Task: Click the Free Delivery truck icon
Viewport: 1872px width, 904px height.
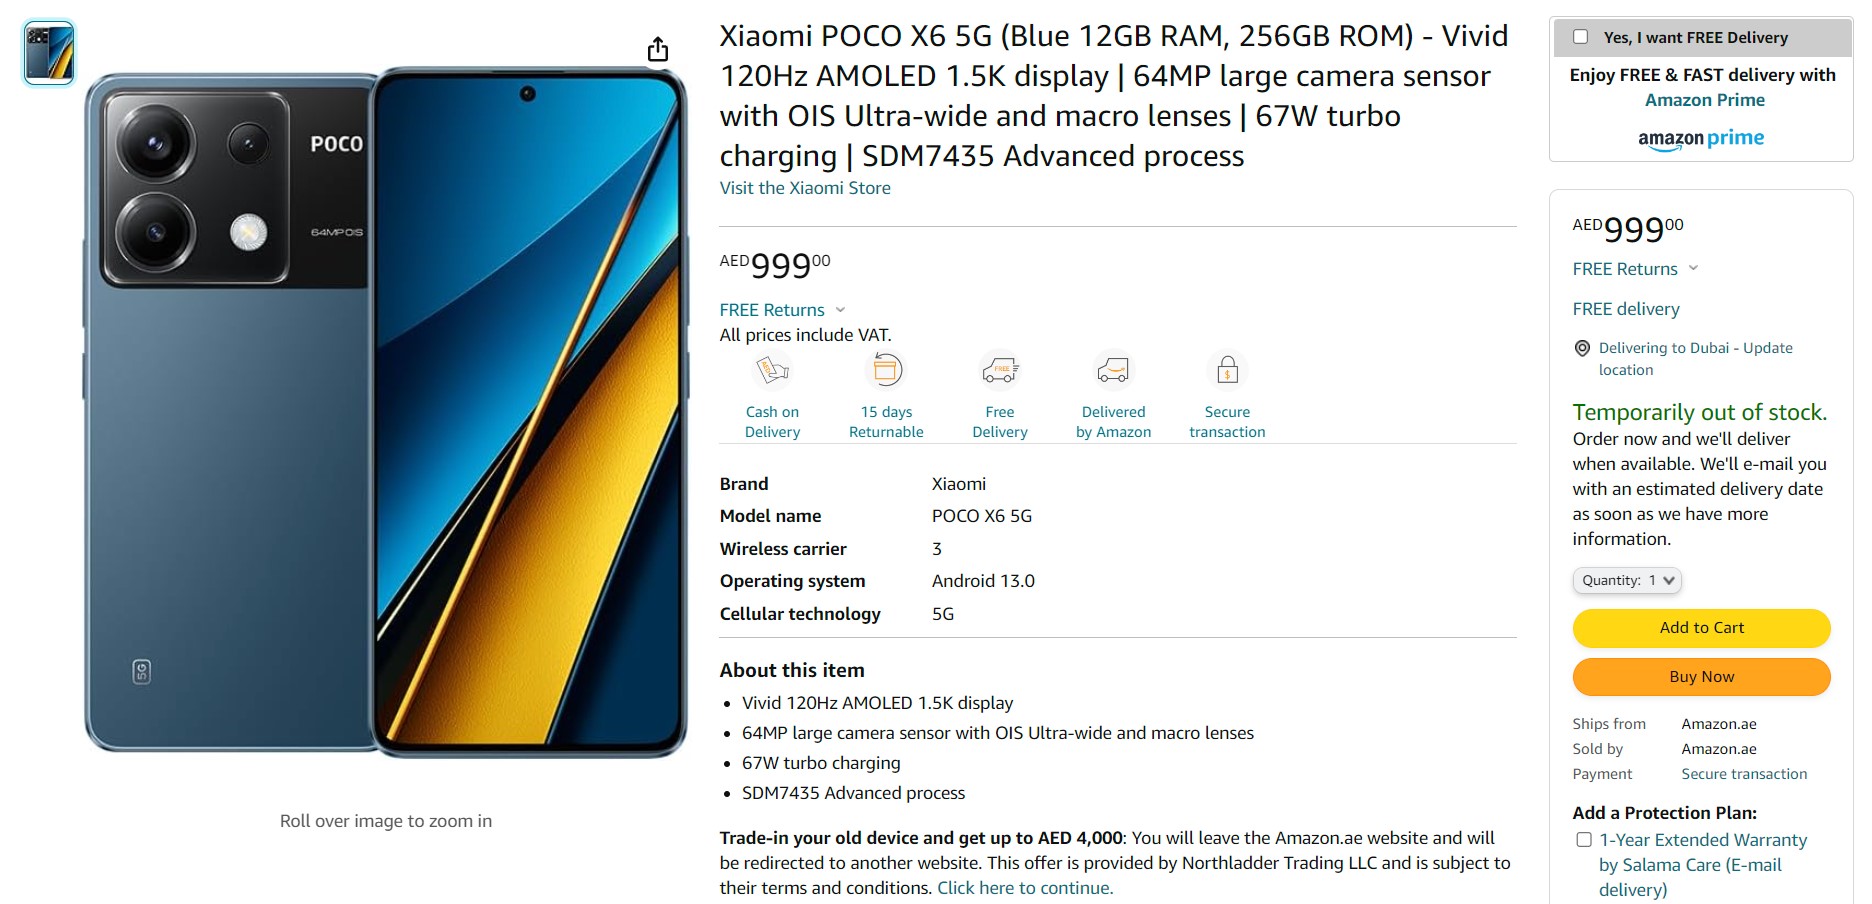Action: pos(999,371)
